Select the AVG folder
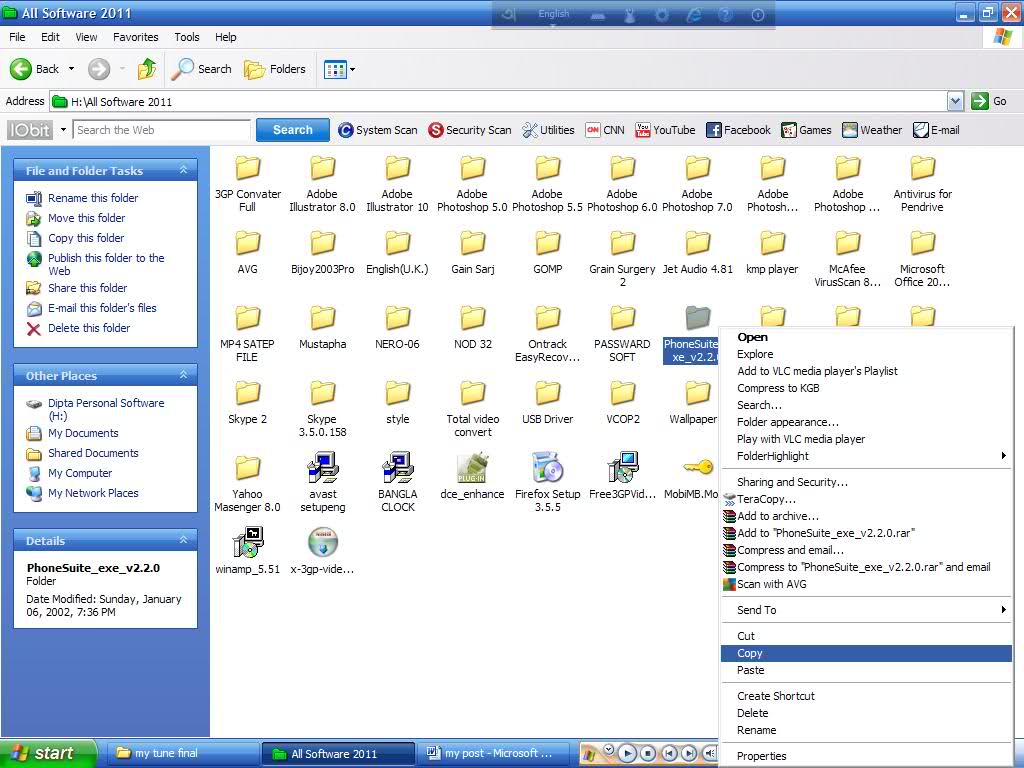The width and height of the screenshot is (1024, 768). click(248, 253)
